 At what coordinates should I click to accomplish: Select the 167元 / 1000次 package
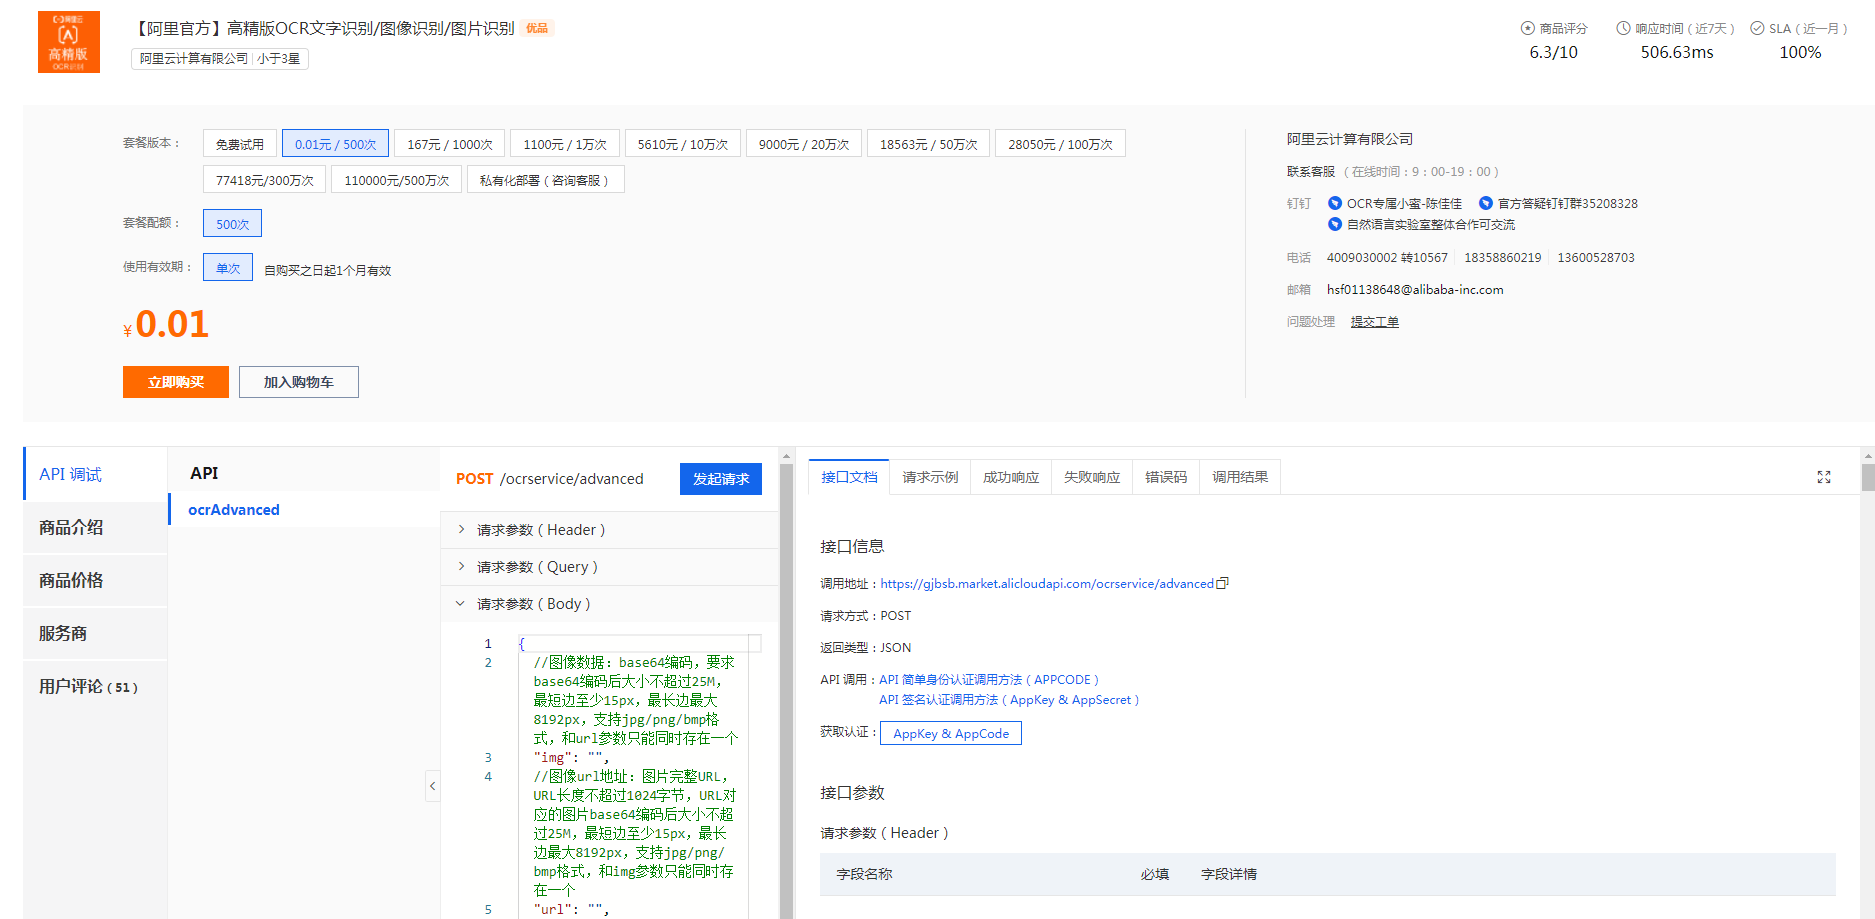point(450,144)
